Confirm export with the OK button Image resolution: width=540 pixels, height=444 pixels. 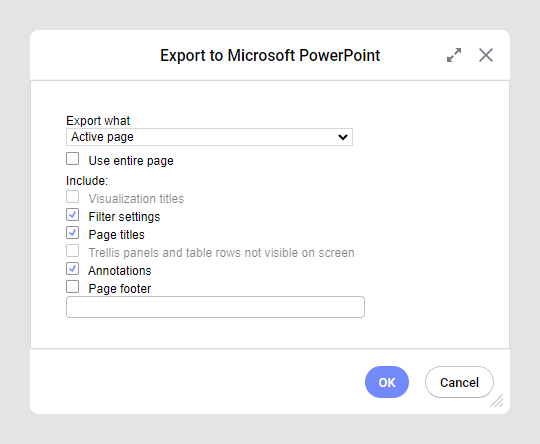[x=387, y=382]
